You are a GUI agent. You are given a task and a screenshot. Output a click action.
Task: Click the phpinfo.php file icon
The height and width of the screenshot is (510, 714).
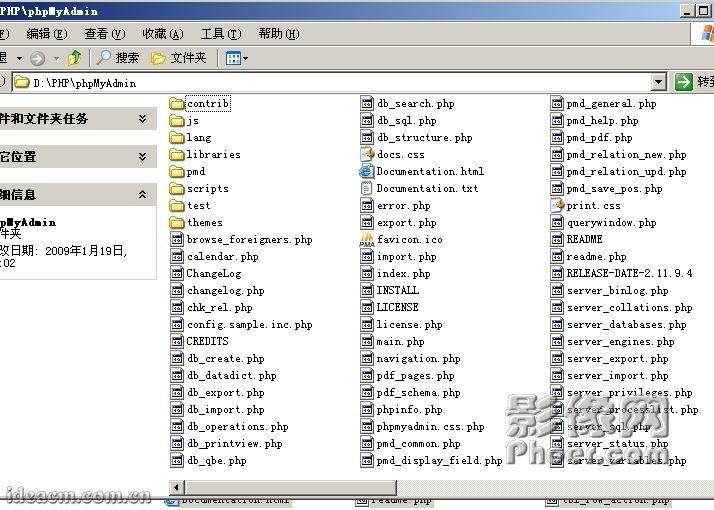coord(367,410)
